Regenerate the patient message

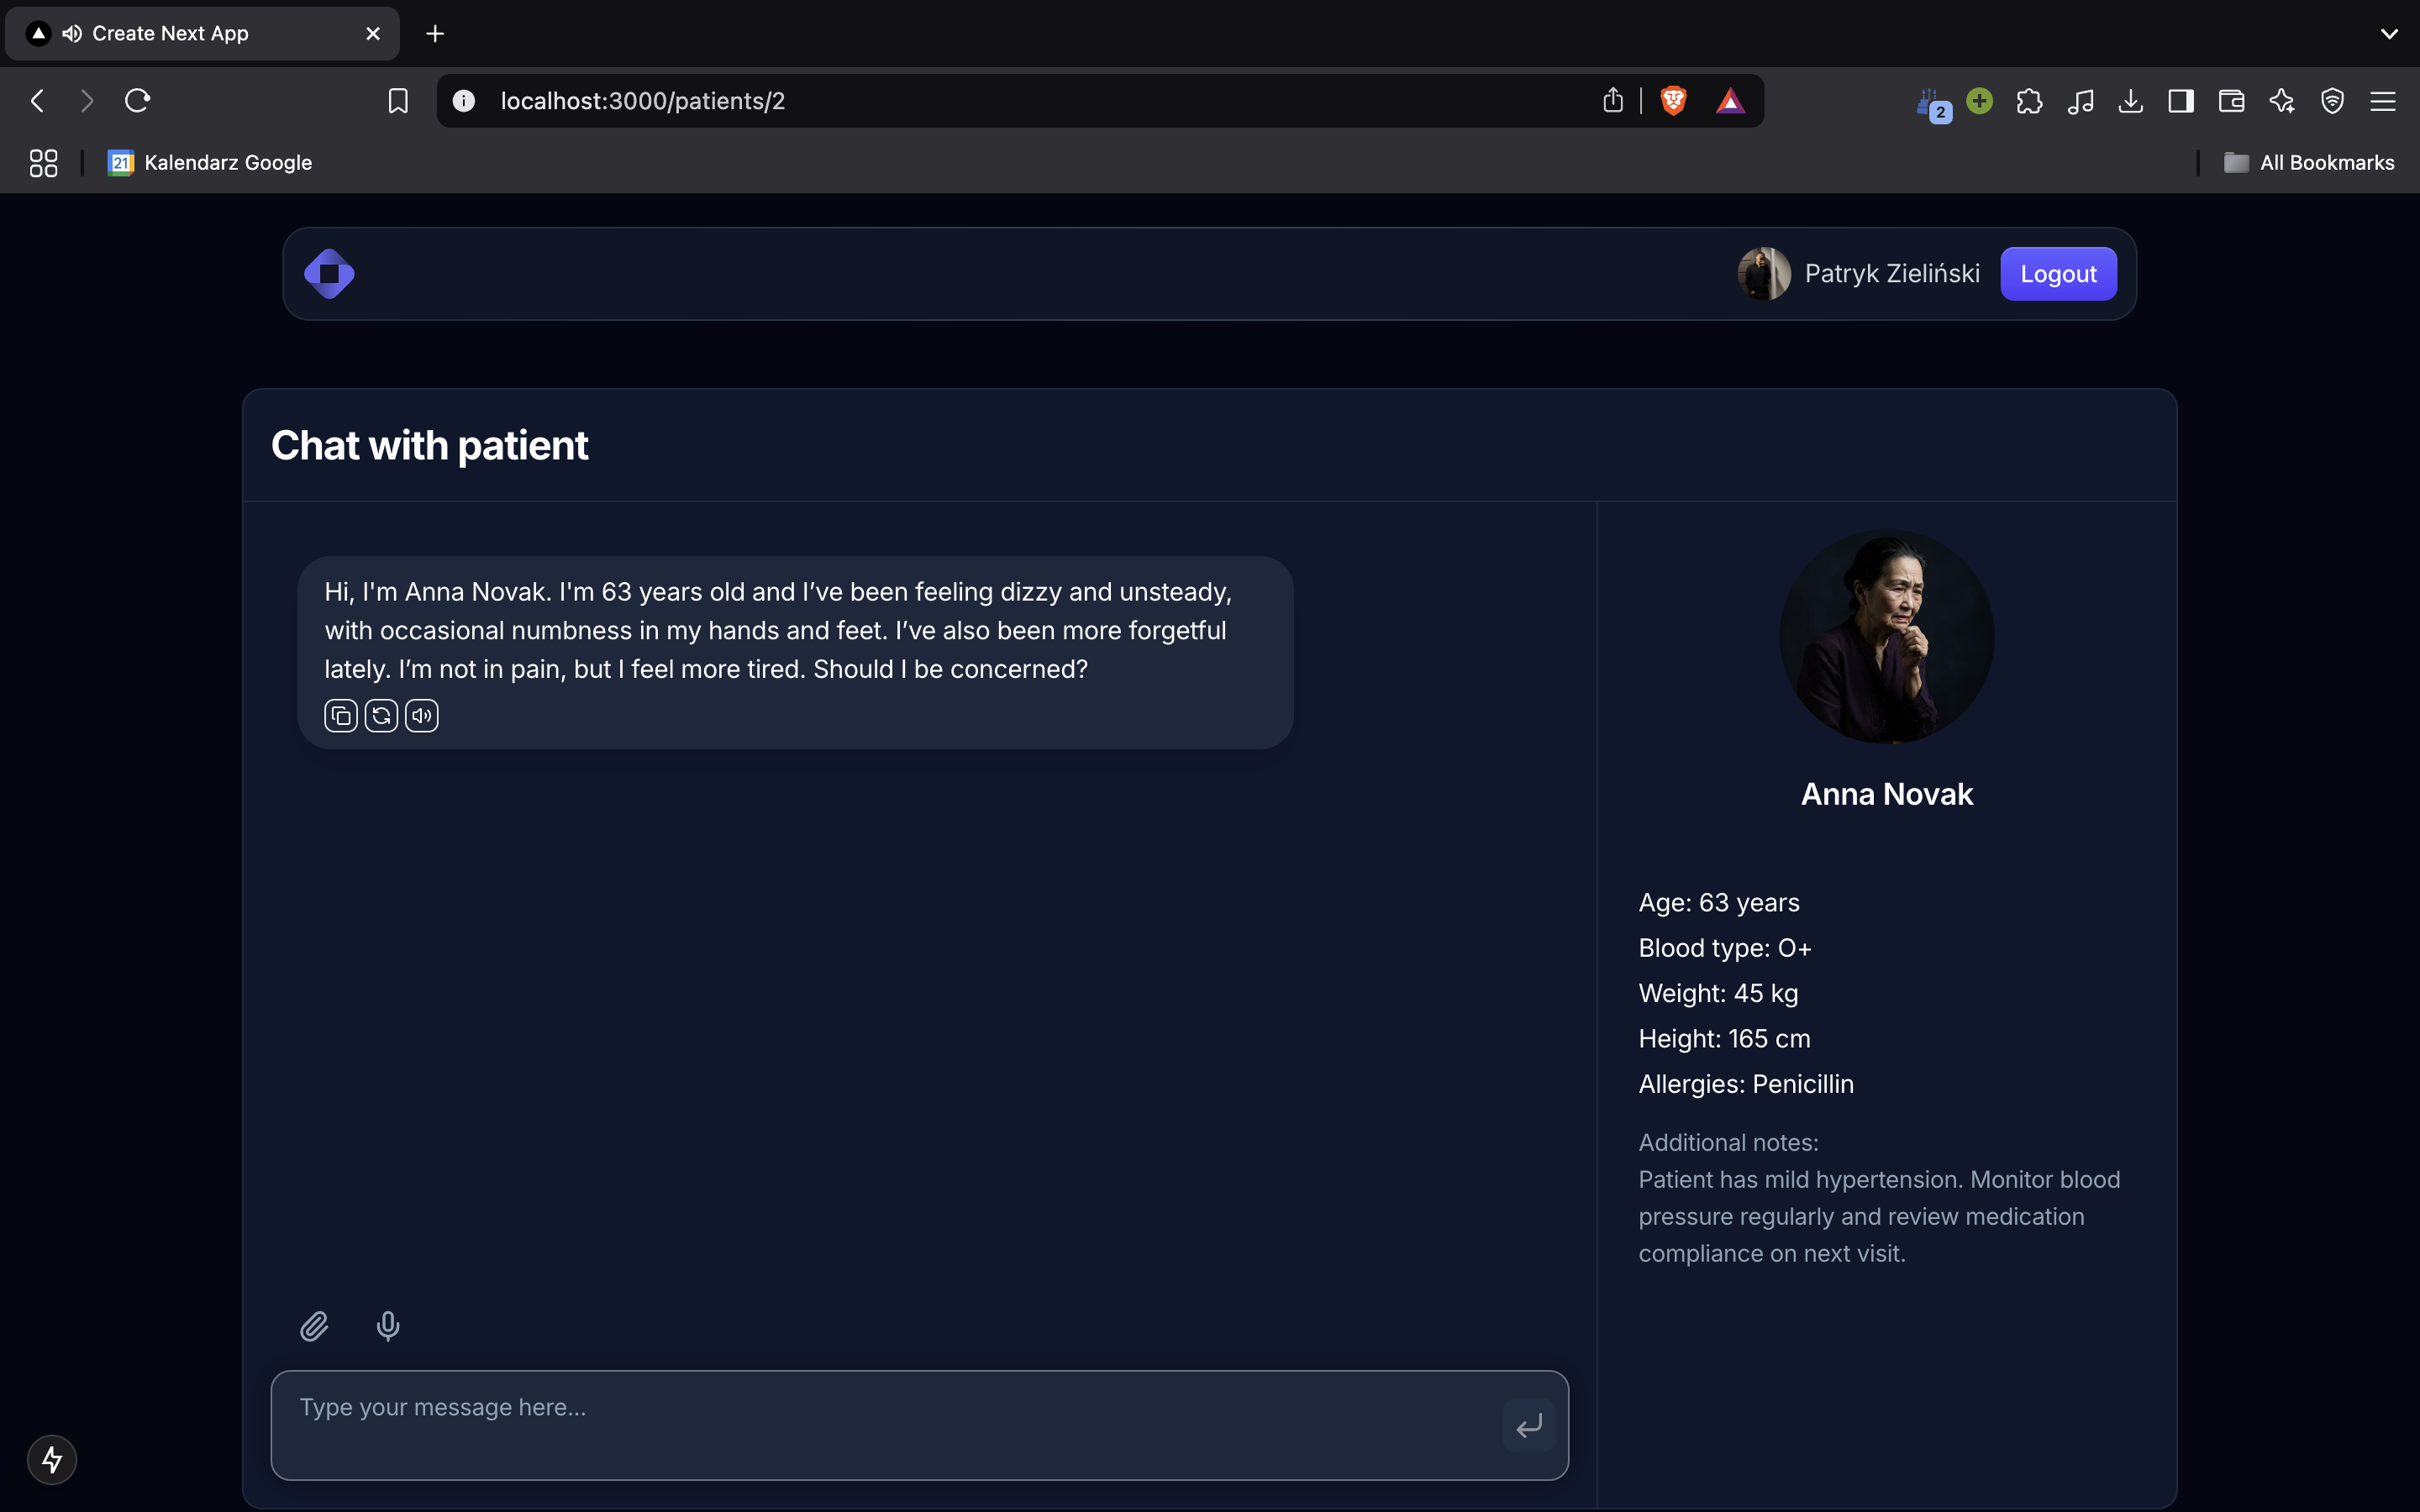(381, 716)
